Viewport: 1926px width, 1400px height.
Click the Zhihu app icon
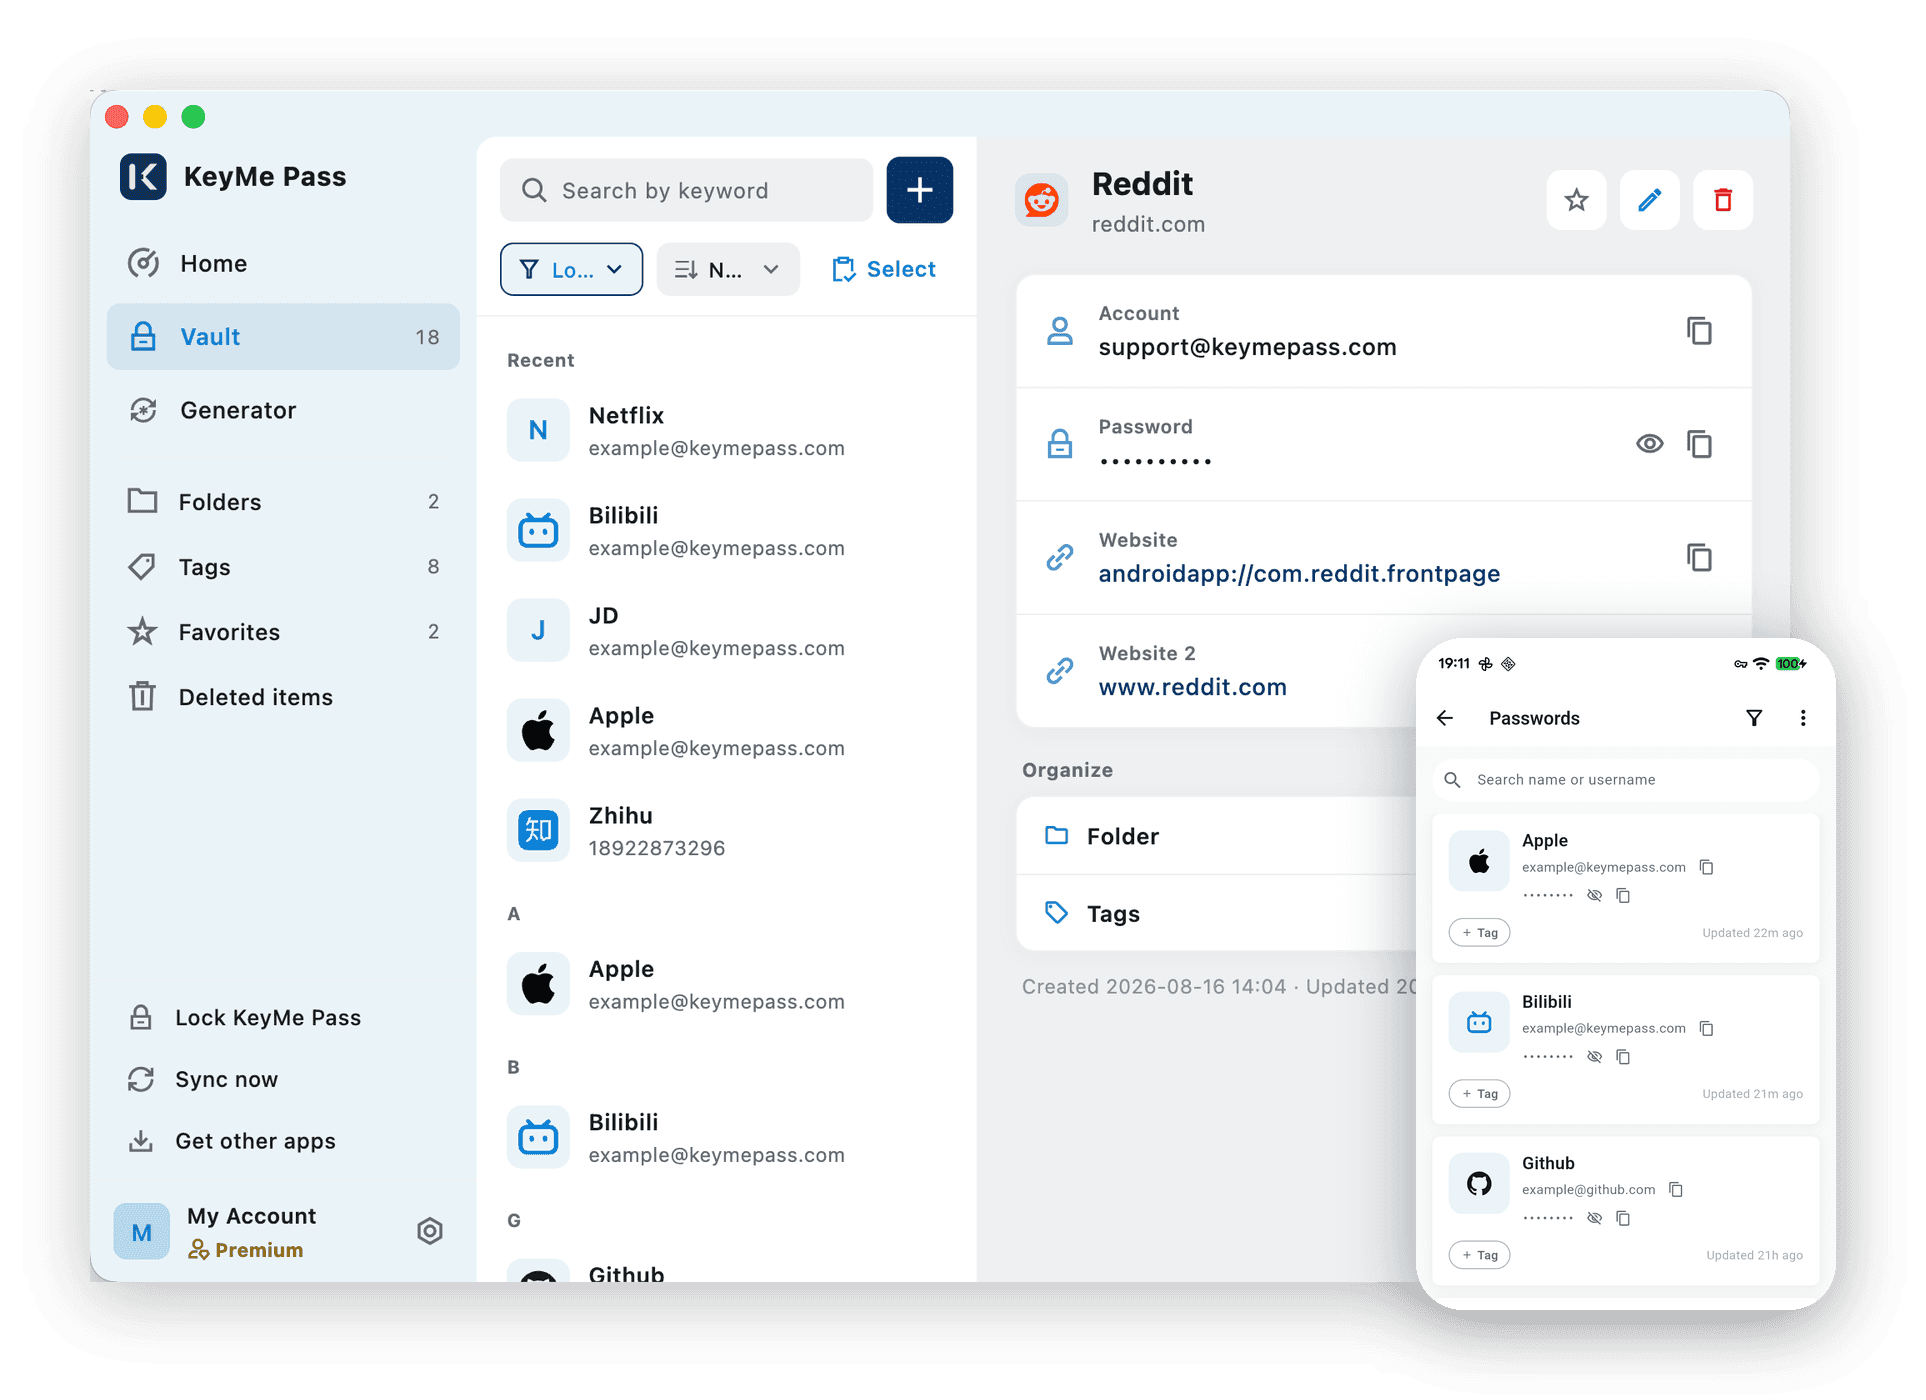538,830
